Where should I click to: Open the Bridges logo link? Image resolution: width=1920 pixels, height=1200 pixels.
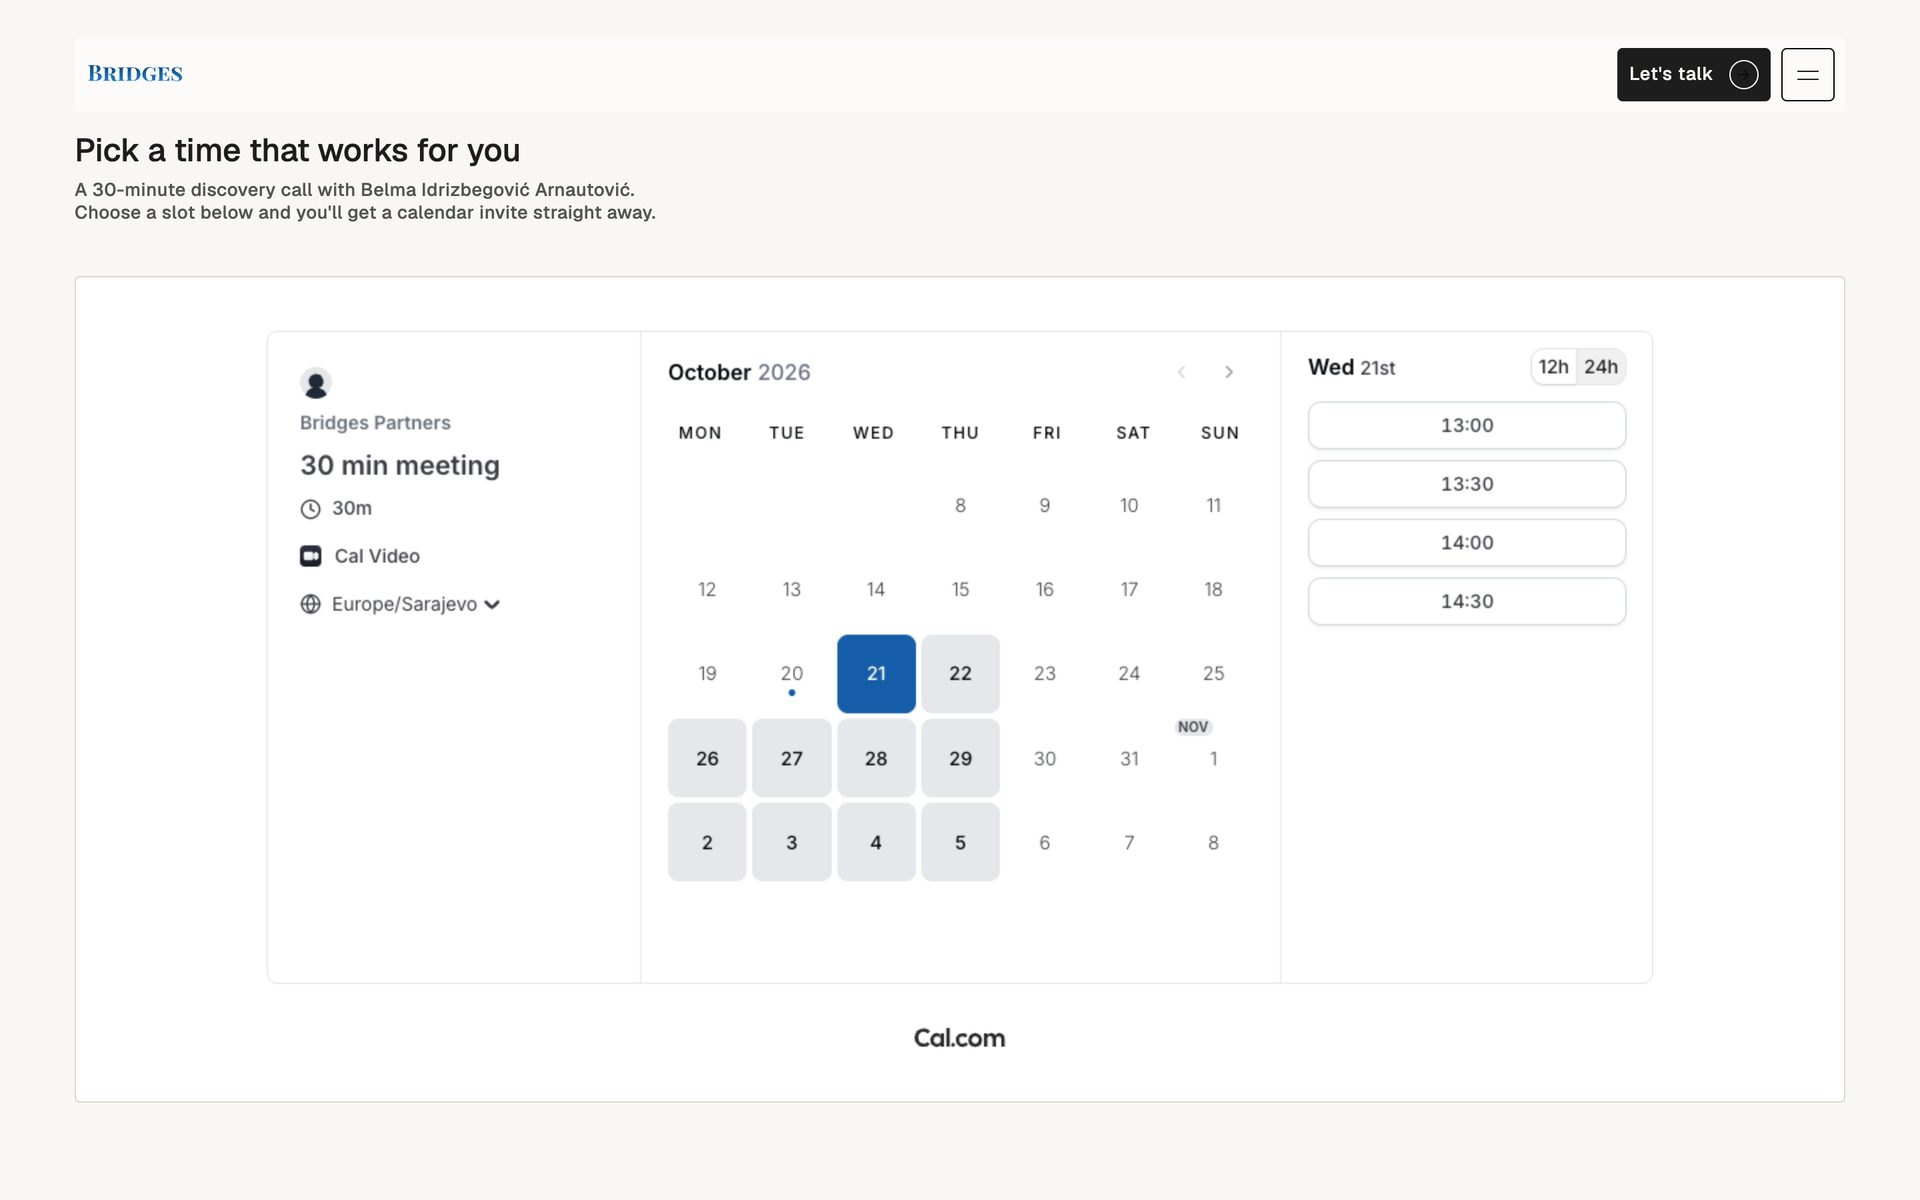tap(135, 74)
